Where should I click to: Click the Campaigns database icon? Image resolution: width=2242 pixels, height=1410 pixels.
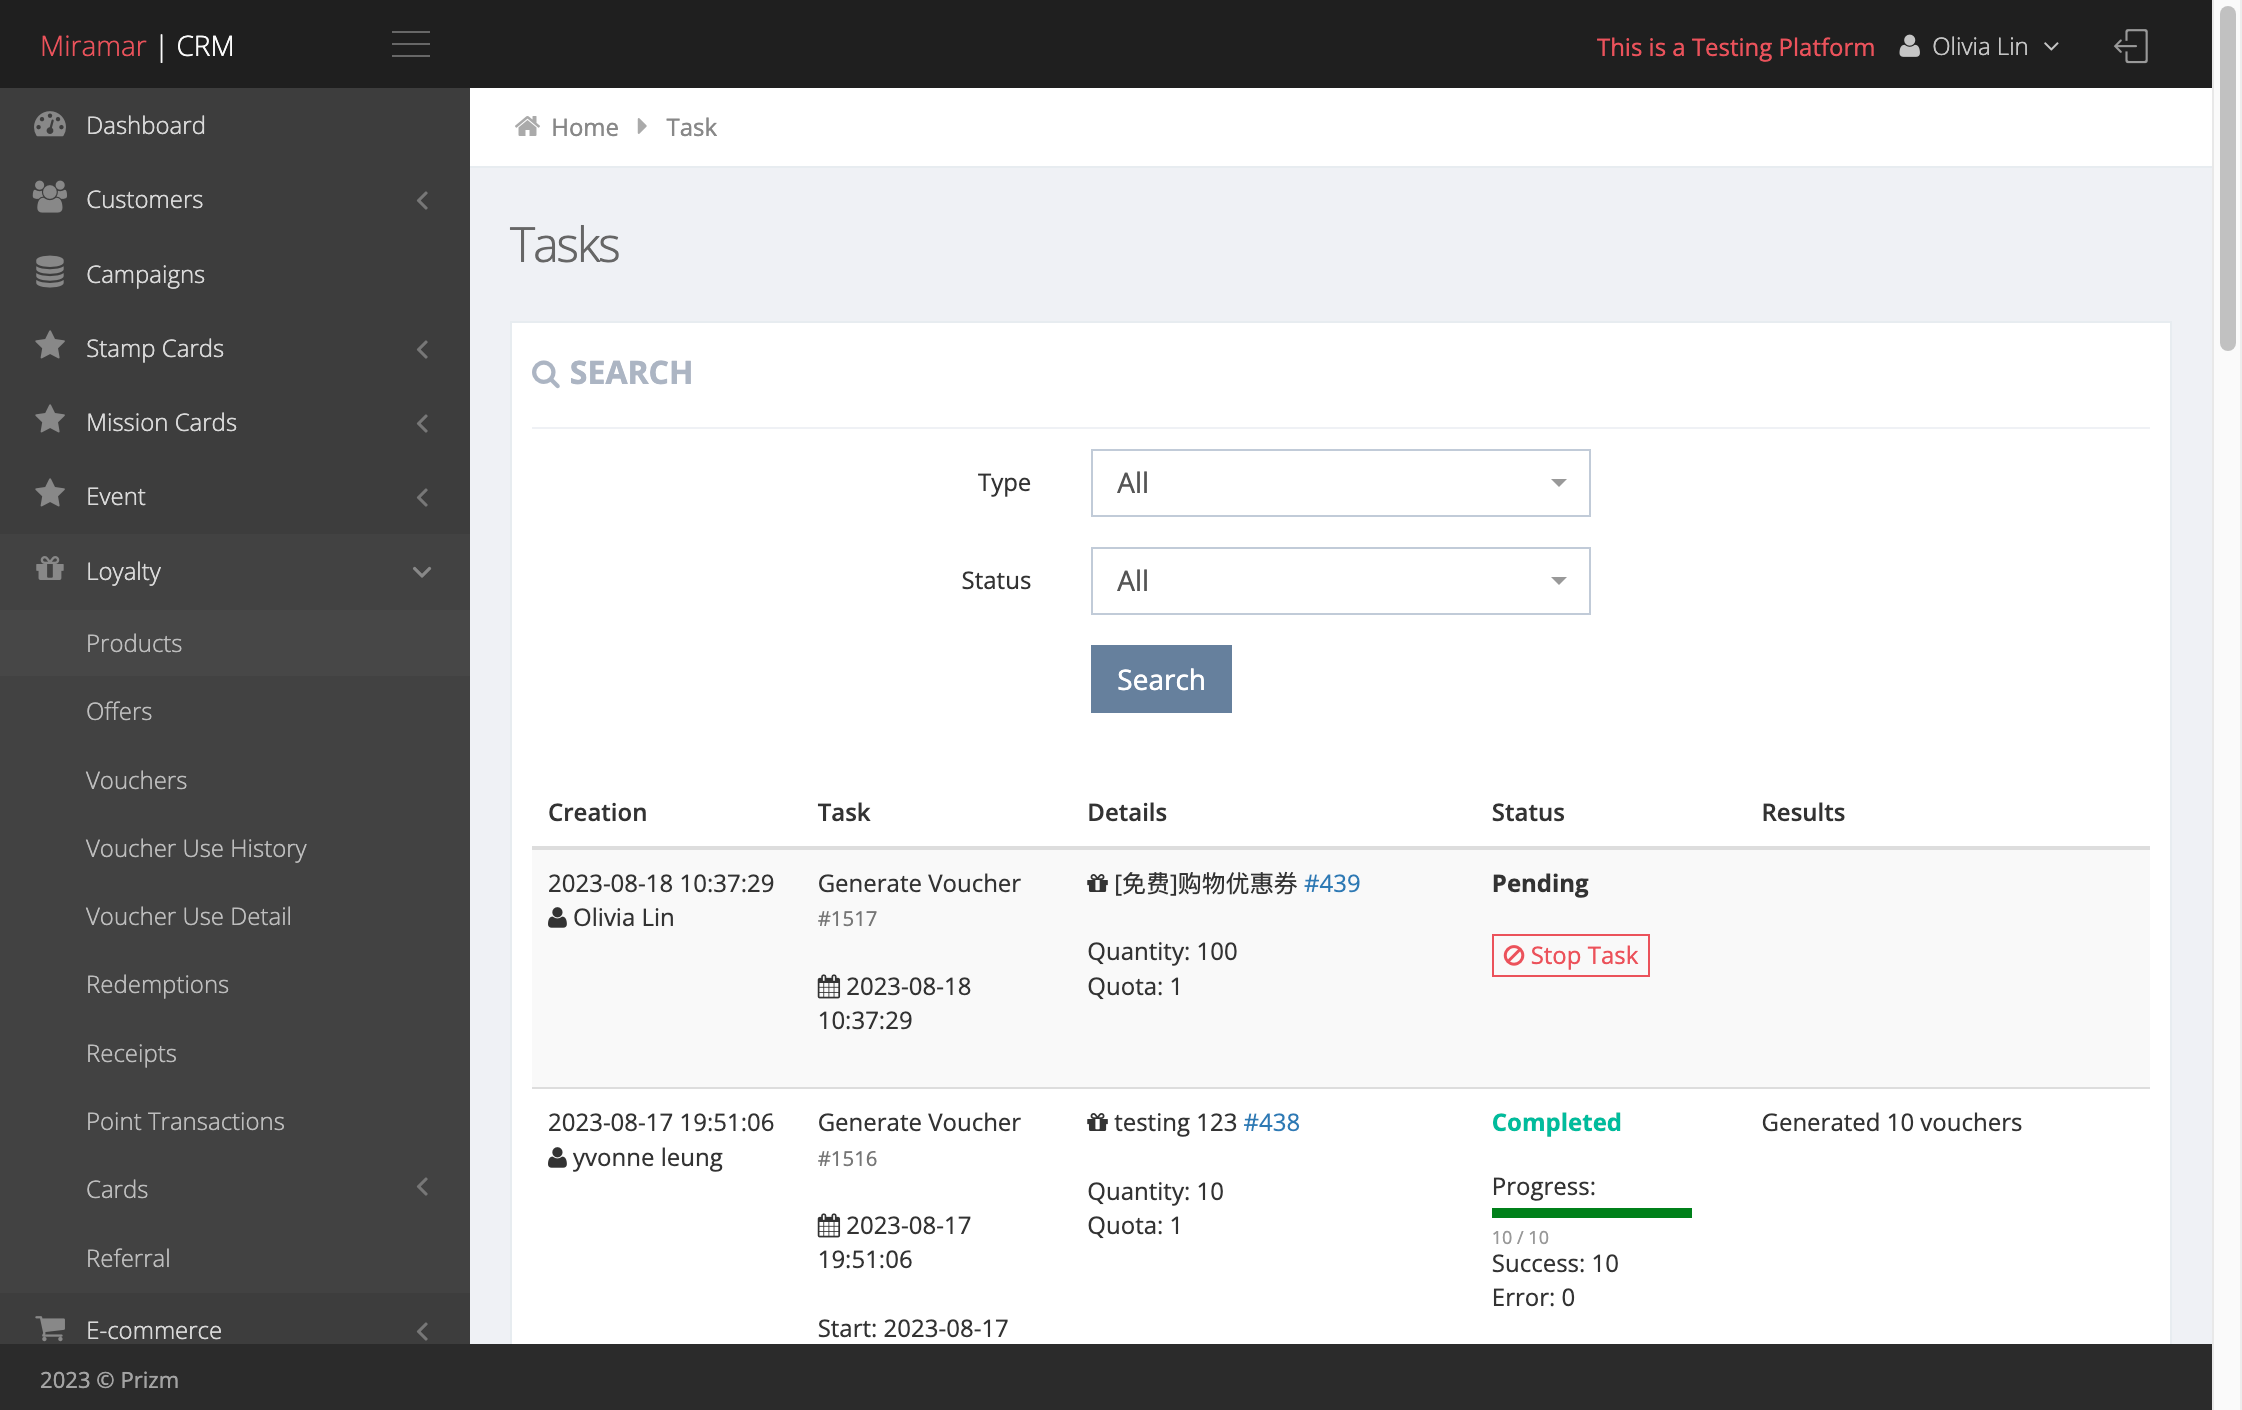click(x=50, y=272)
